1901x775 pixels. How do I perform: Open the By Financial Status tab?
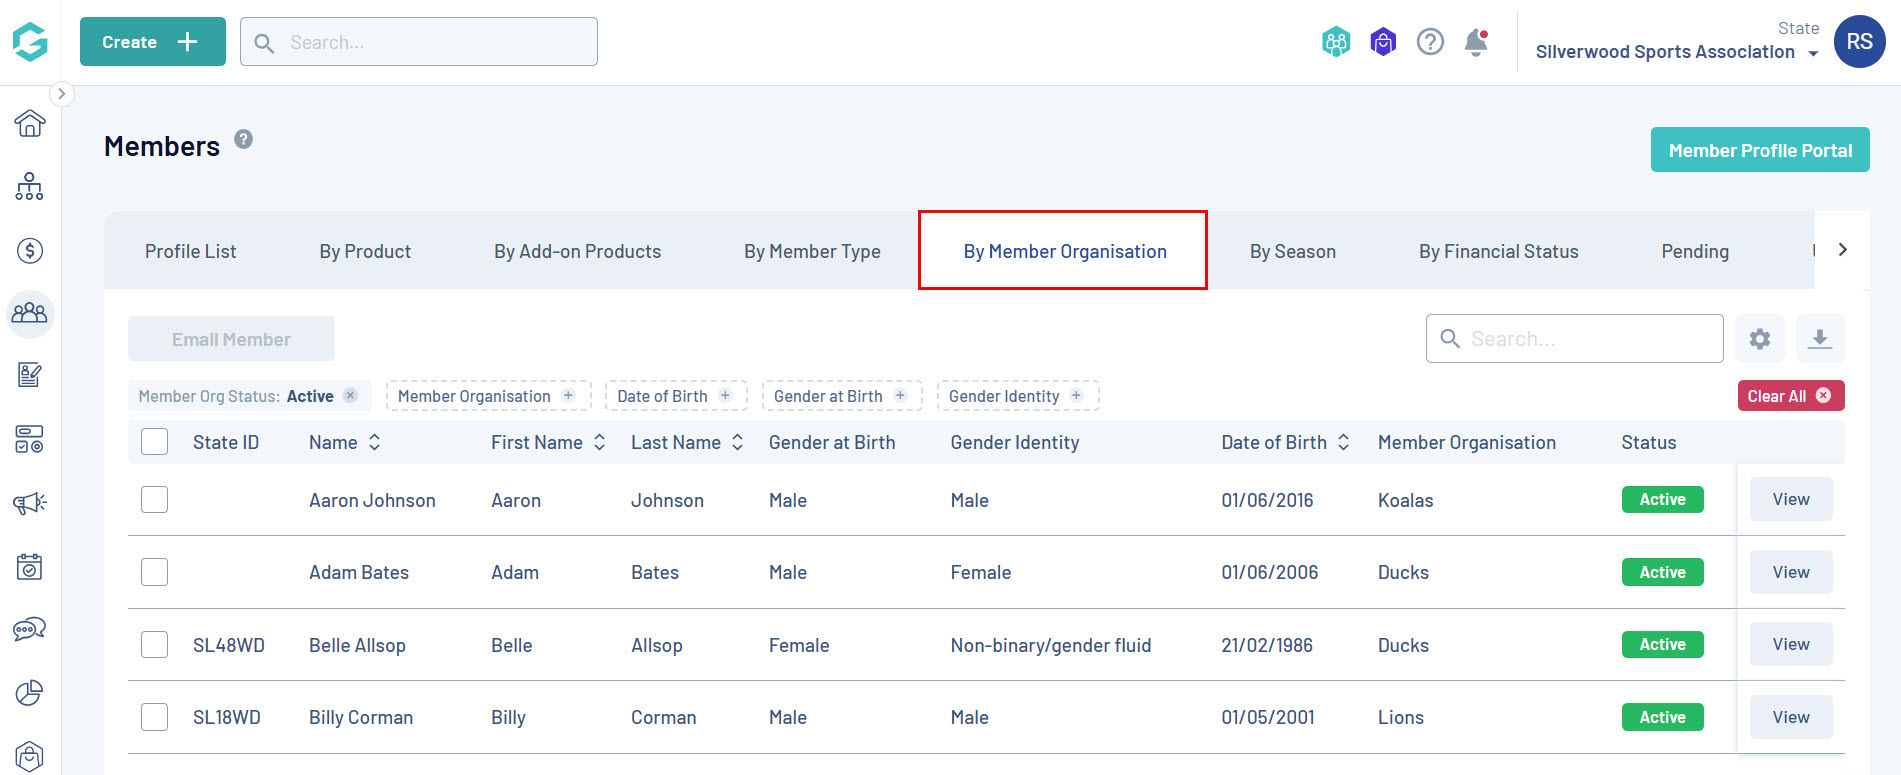tap(1498, 251)
